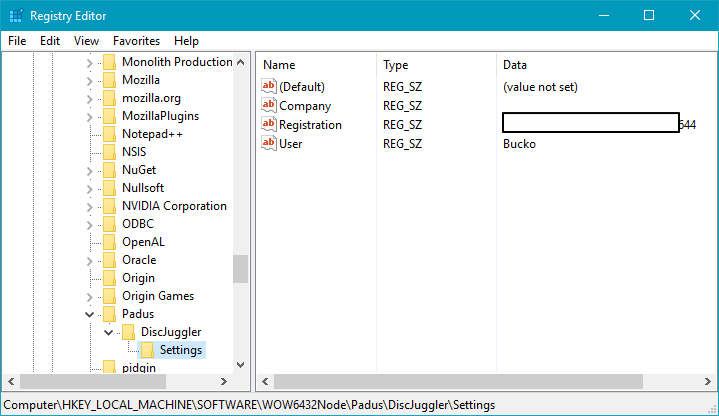Image resolution: width=719 pixels, height=416 pixels.
Task: Click the values pane horizontal scrollbar thumb
Action: (458, 381)
